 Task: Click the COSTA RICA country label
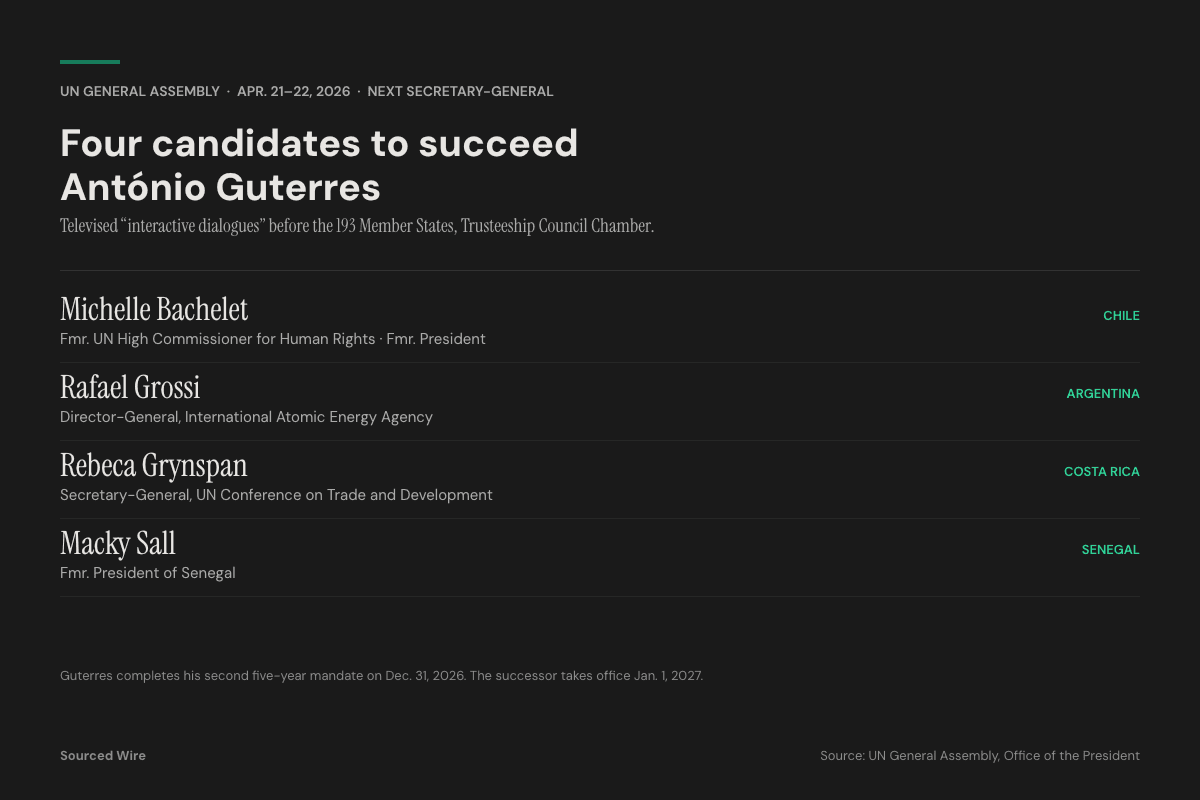(x=1101, y=471)
